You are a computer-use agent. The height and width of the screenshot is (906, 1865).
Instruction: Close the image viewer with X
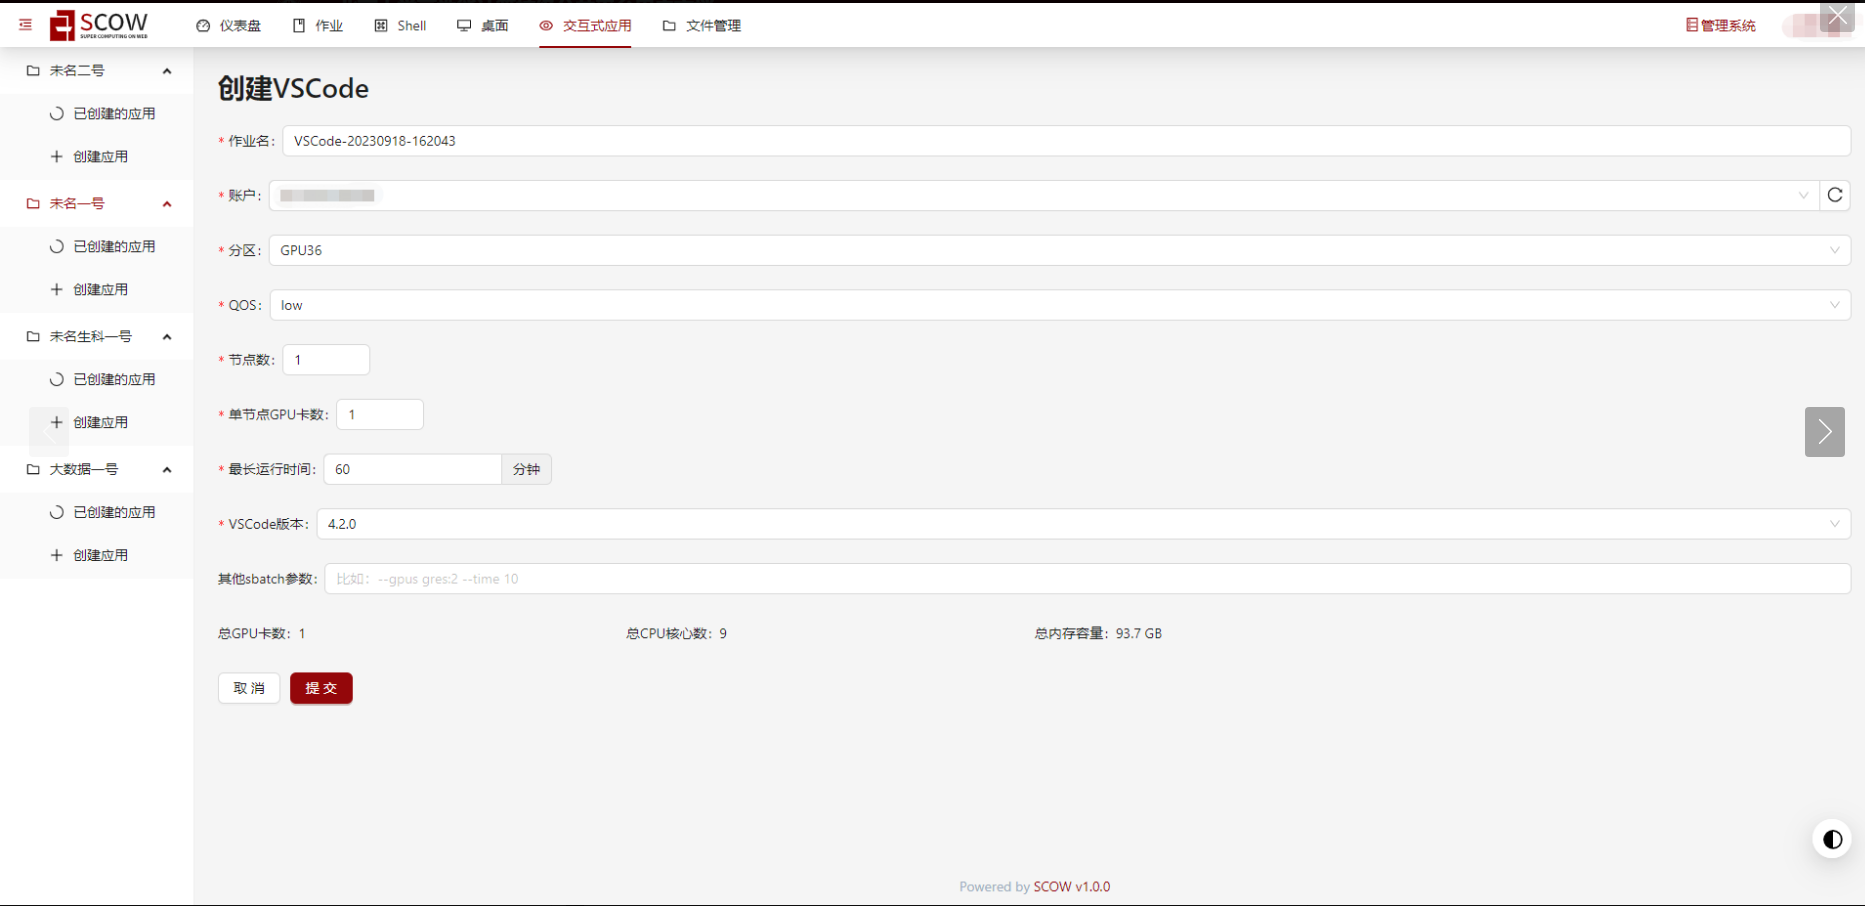click(1838, 16)
